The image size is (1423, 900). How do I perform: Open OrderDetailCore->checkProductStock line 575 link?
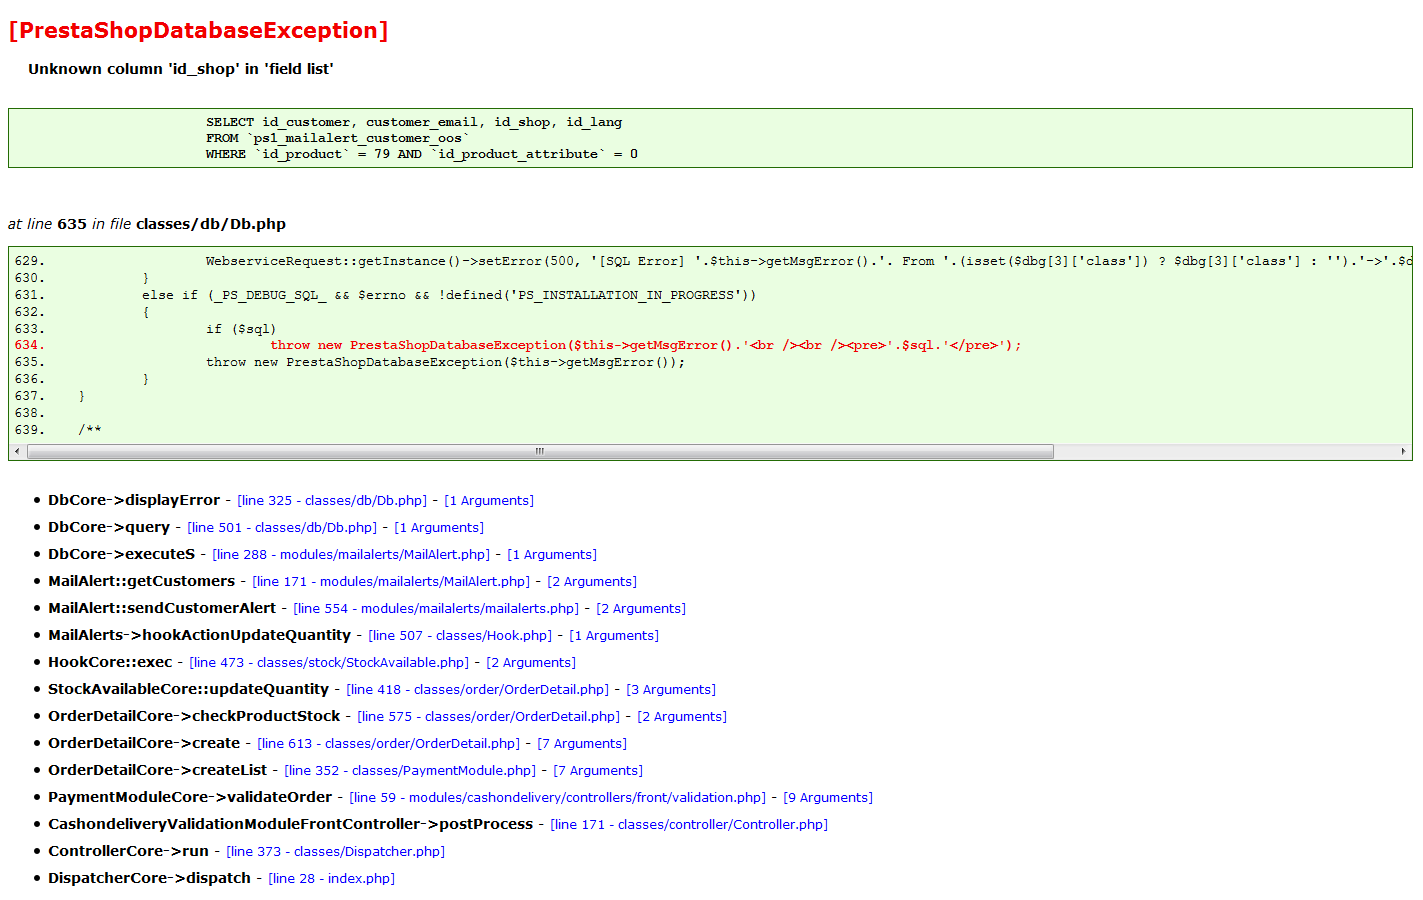coord(488,717)
